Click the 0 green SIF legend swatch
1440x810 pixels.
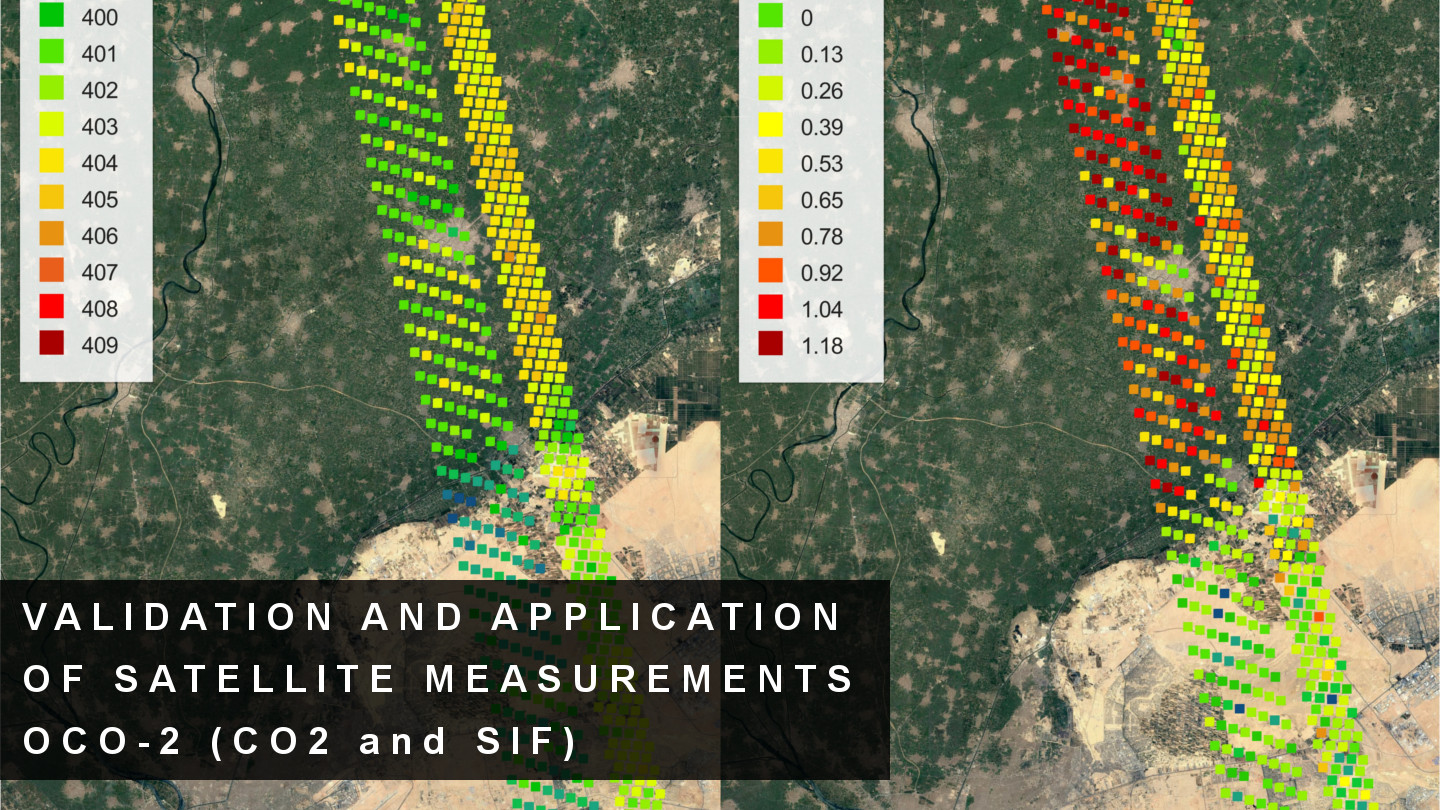tap(770, 17)
